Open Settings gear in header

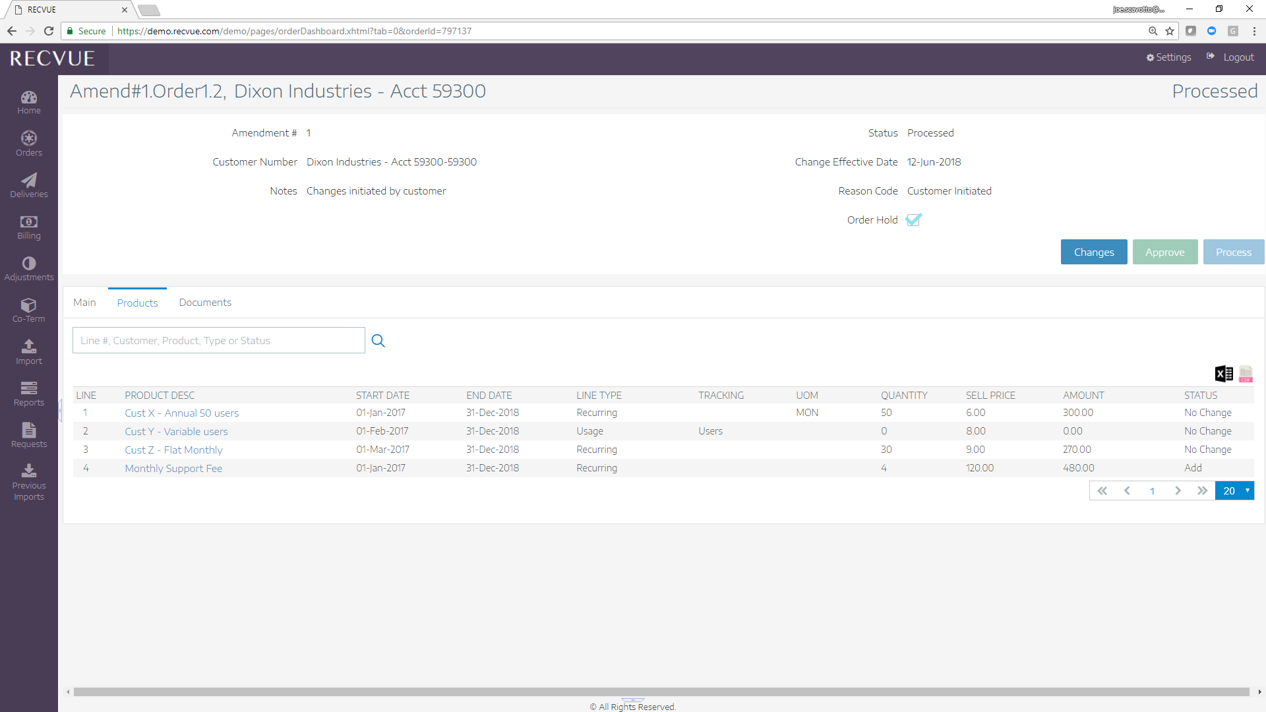point(1168,57)
